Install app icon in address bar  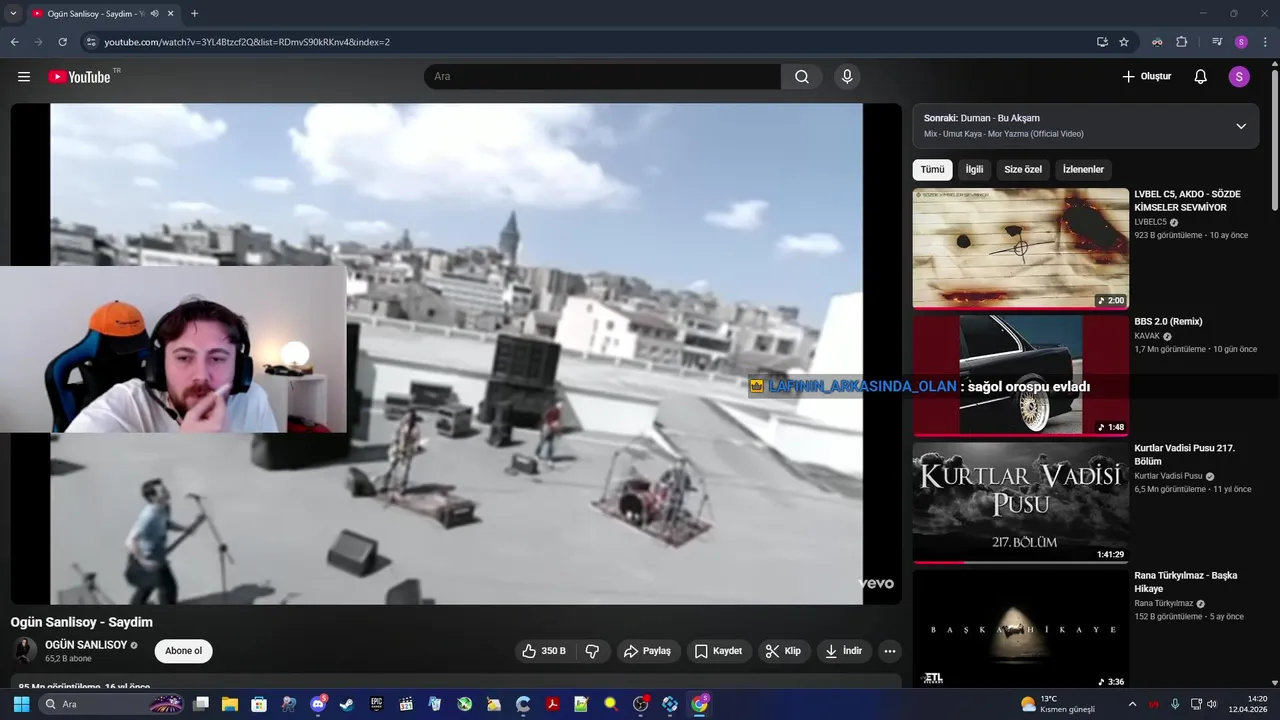1102,42
